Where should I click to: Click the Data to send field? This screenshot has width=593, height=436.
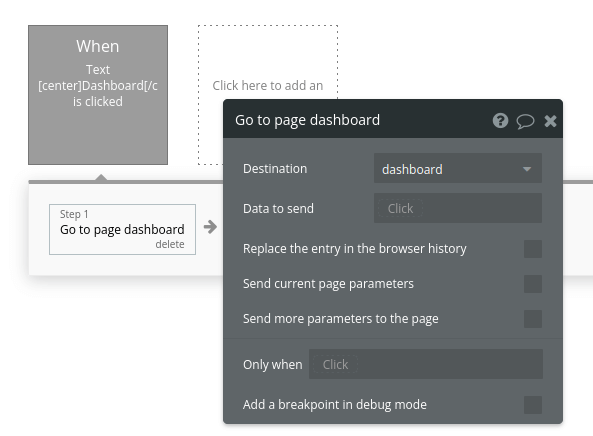458,208
